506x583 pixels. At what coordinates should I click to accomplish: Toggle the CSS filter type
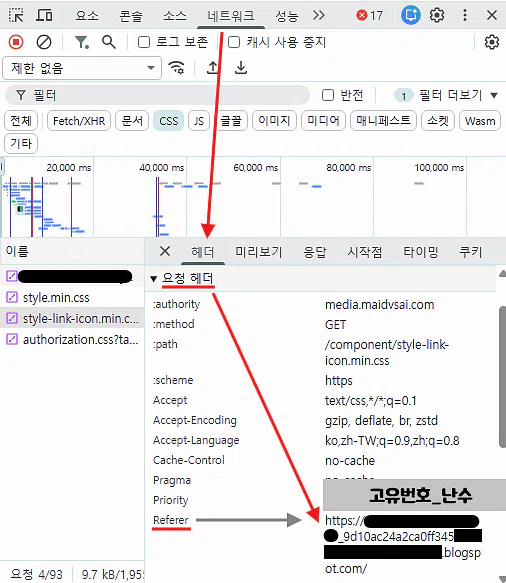[x=168, y=121]
